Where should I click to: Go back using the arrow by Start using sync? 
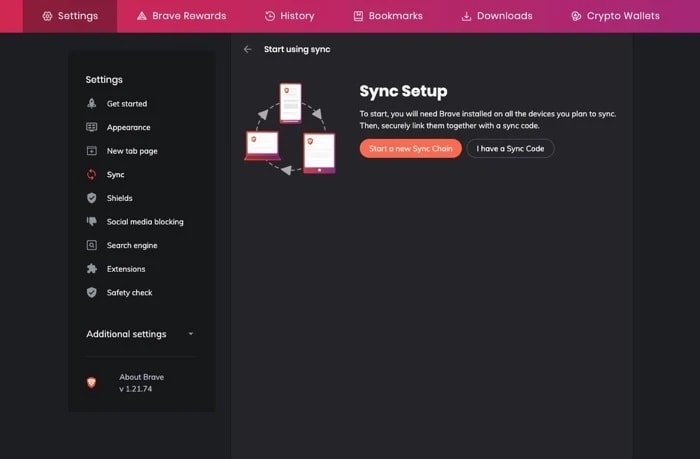coord(248,50)
